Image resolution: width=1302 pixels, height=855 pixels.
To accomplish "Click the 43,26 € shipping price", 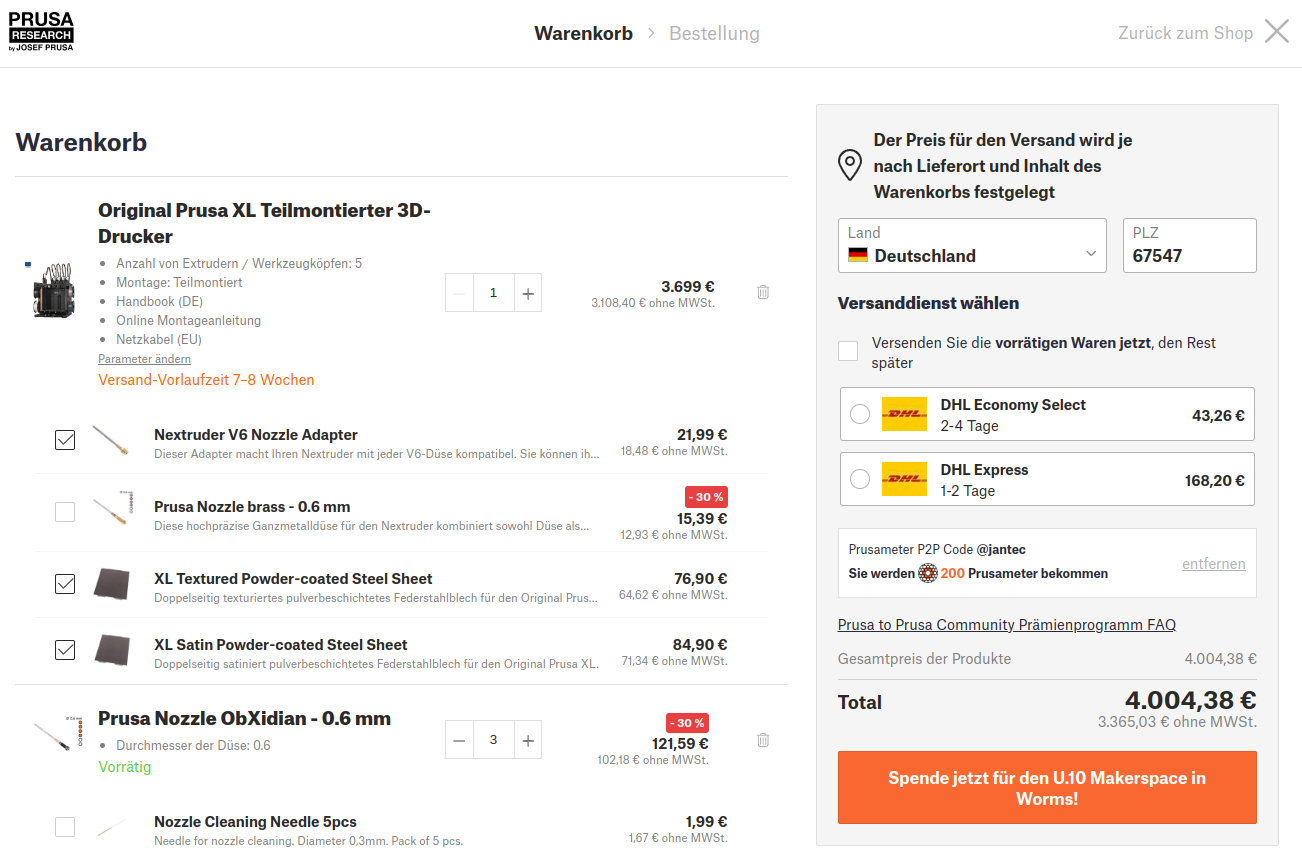I will 1218,415.
